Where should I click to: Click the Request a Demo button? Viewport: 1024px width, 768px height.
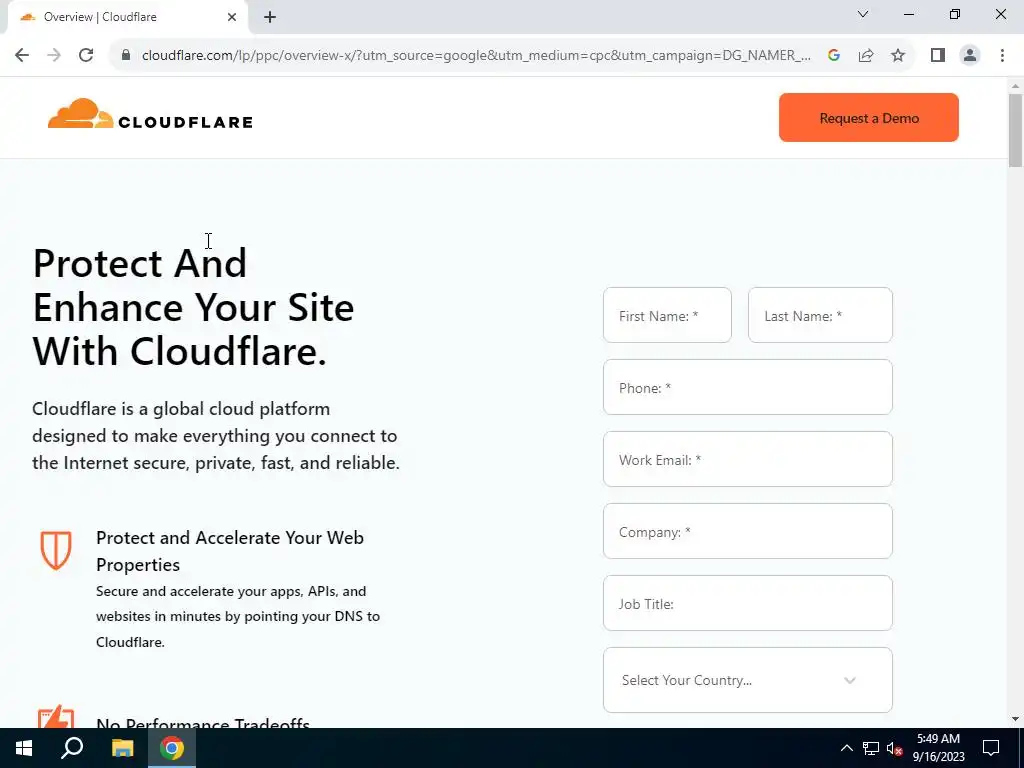click(x=869, y=118)
